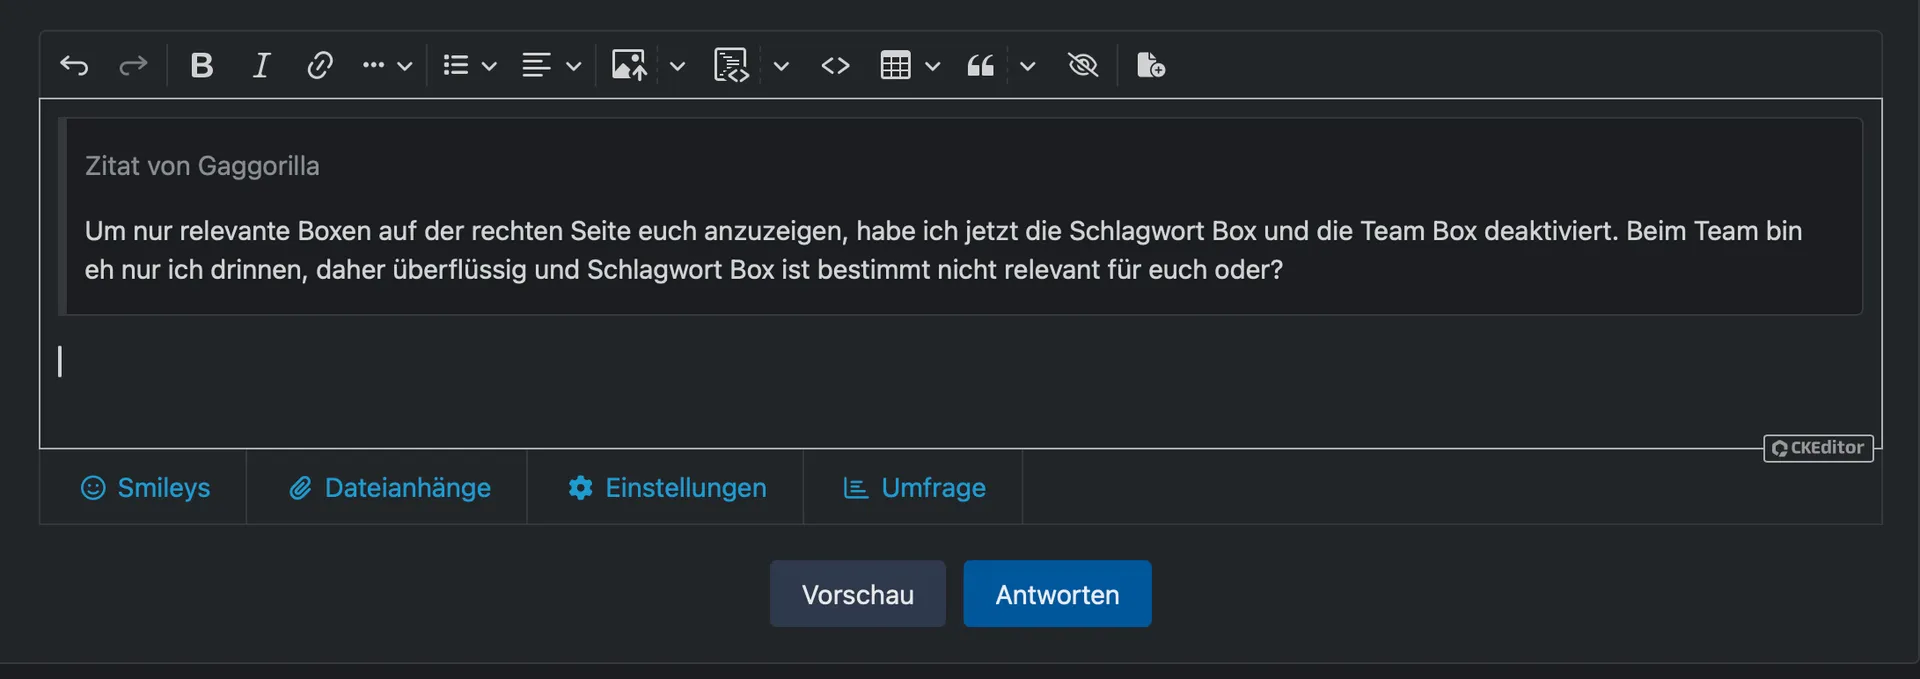Insert a link with chain icon
Viewport: 1920px width, 679px height.
click(320, 66)
